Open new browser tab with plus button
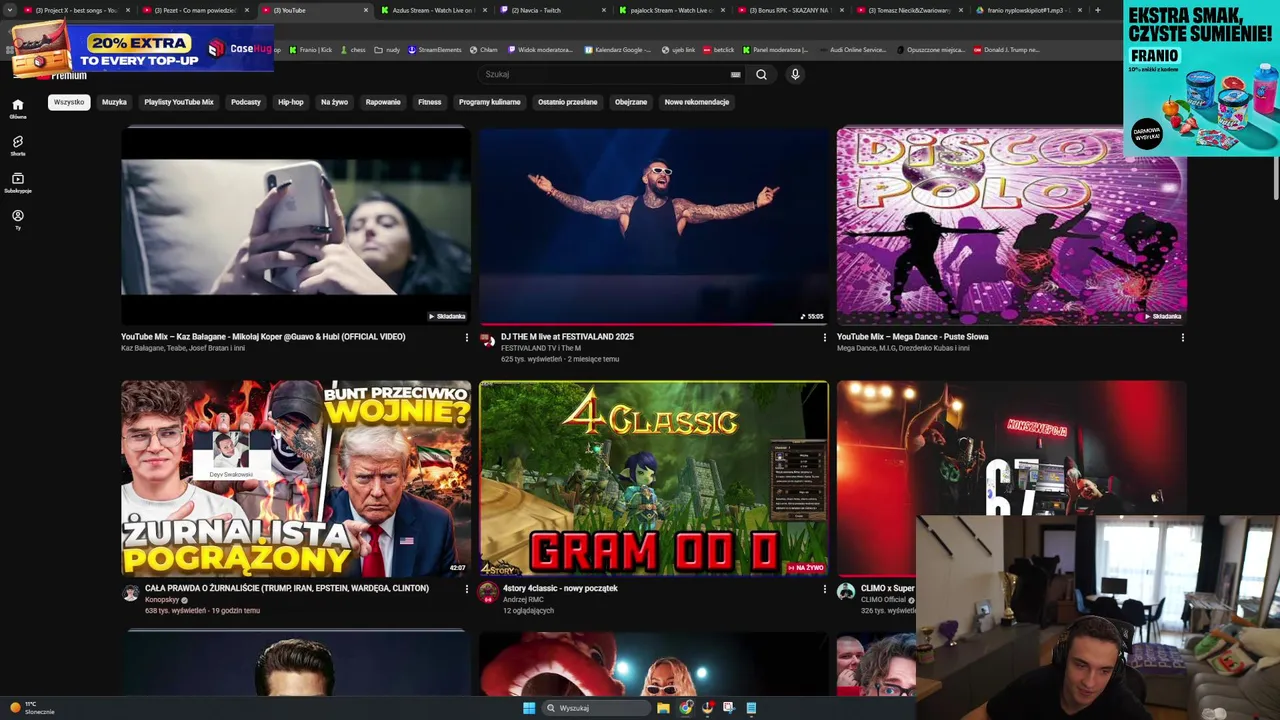Viewport: 1280px width, 720px height. click(1097, 10)
